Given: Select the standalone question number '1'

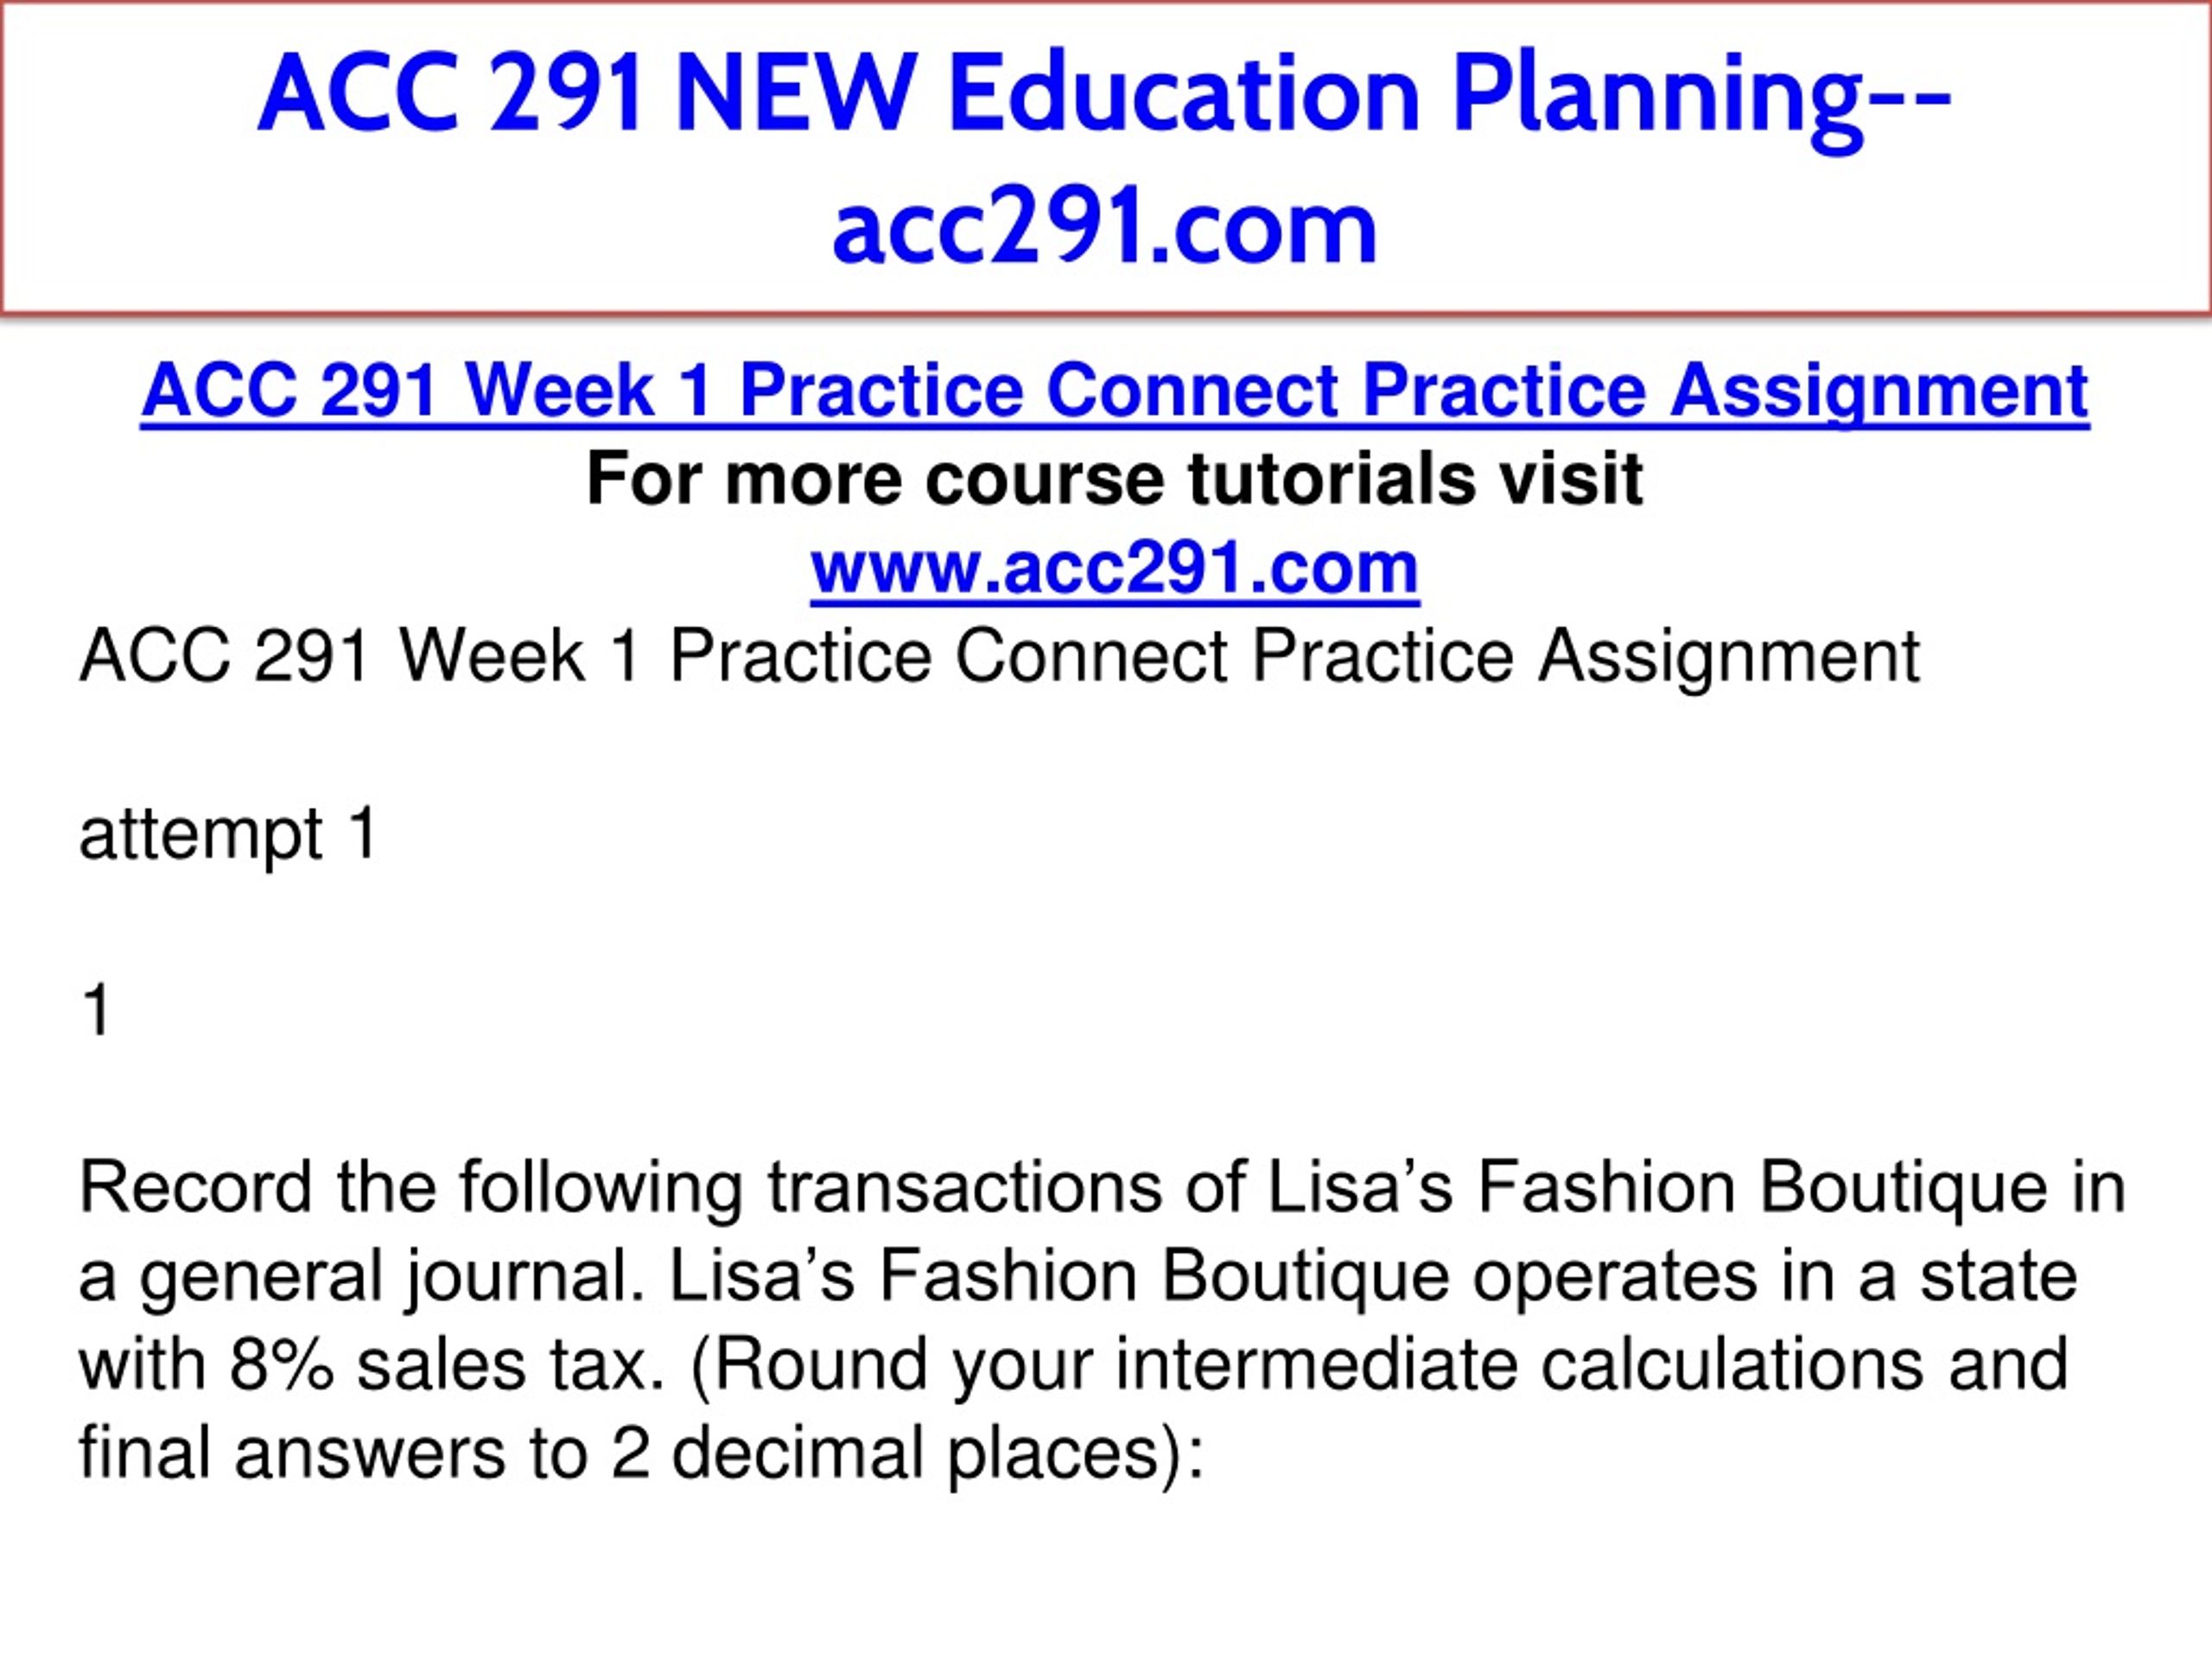Looking at the screenshot, I should [x=96, y=1010].
